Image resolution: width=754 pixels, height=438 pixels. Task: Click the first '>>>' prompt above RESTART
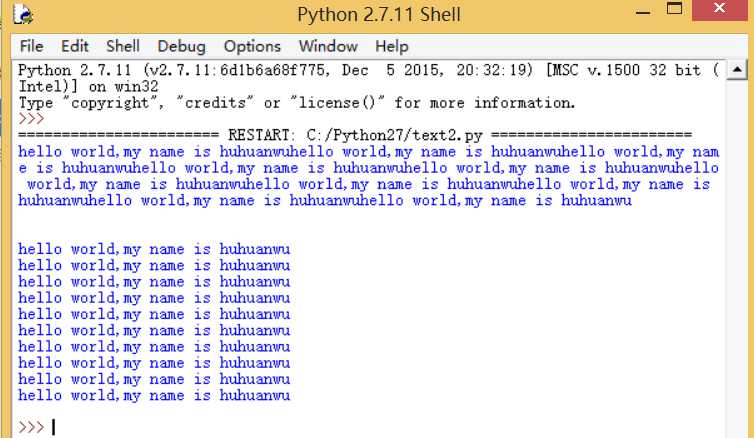pyautogui.click(x=31, y=119)
